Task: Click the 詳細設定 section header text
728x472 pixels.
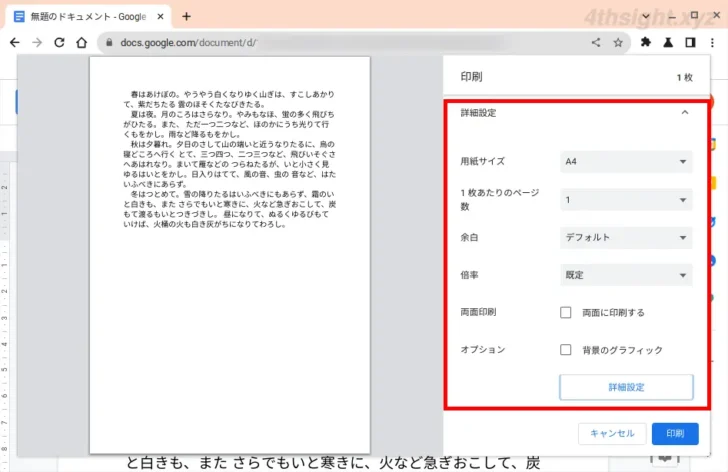Action: point(478,113)
